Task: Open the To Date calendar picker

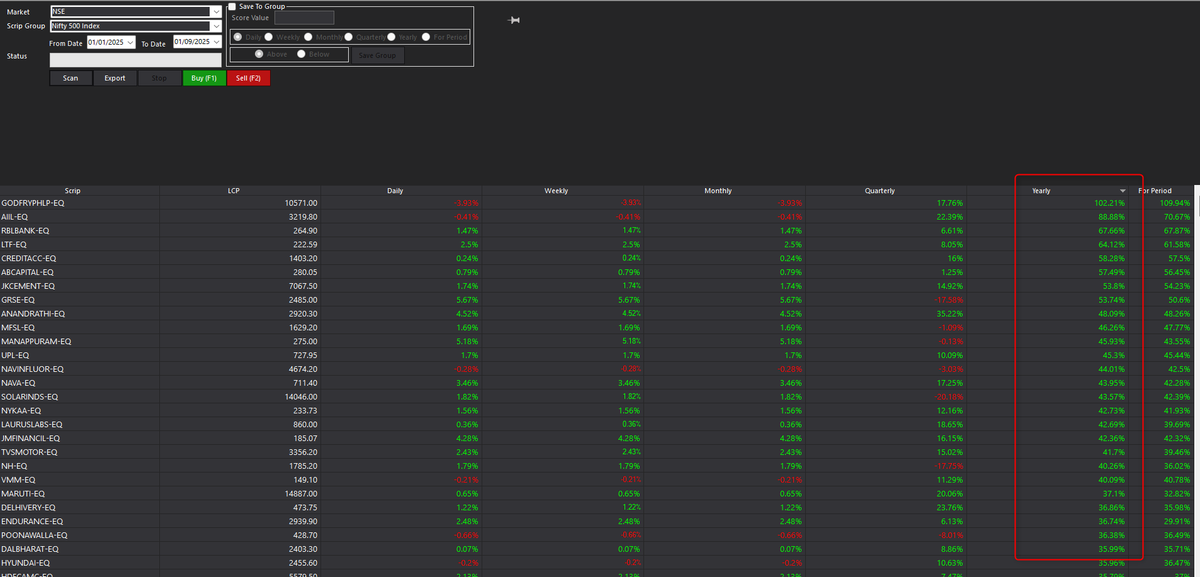Action: [215, 43]
